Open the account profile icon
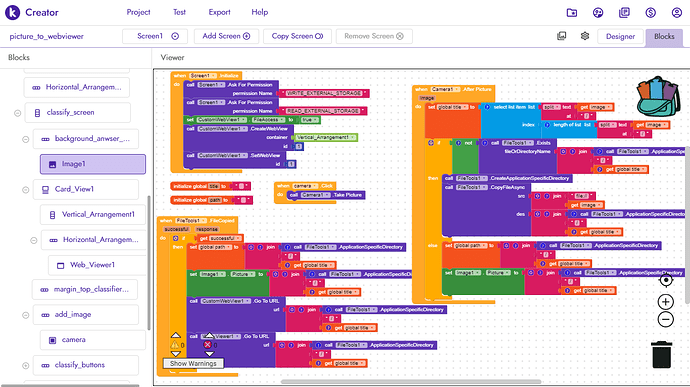Image resolution: width=690 pixels, height=387 pixels. coord(677,12)
